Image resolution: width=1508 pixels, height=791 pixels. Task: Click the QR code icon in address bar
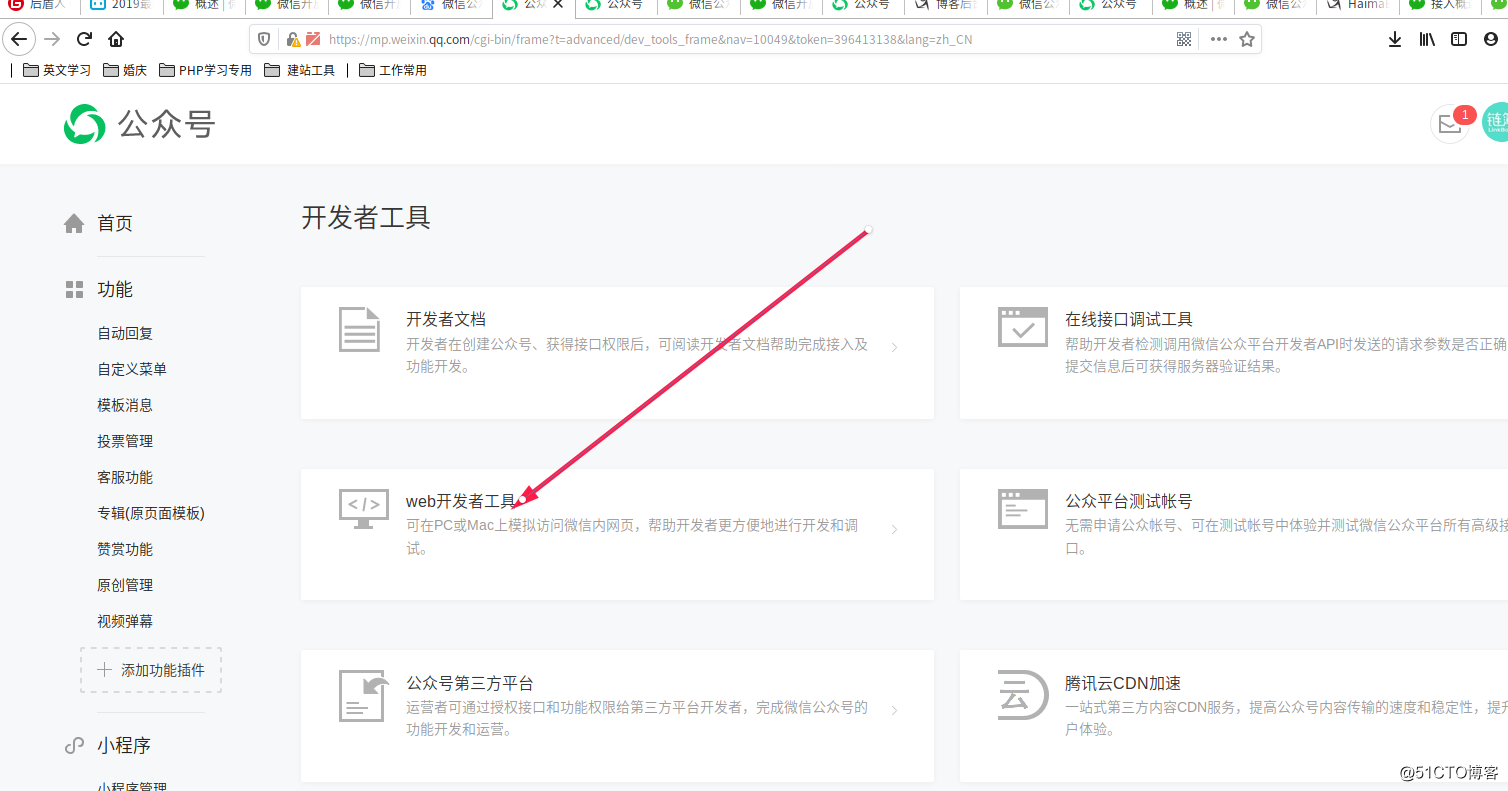pyautogui.click(x=1184, y=39)
